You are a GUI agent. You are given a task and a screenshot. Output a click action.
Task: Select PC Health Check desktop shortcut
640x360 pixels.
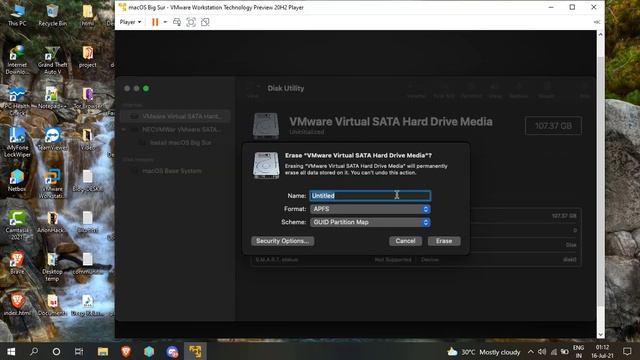pyautogui.click(x=17, y=101)
